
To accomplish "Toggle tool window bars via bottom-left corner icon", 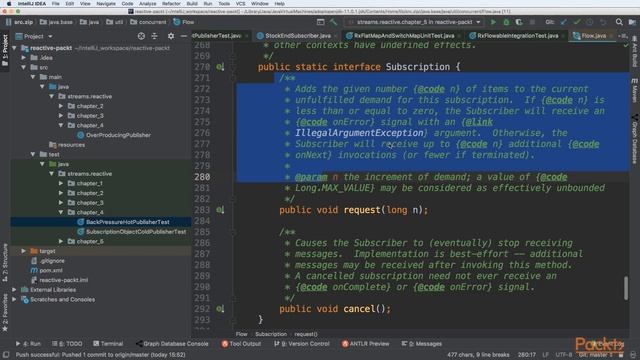I will coord(6,355).
